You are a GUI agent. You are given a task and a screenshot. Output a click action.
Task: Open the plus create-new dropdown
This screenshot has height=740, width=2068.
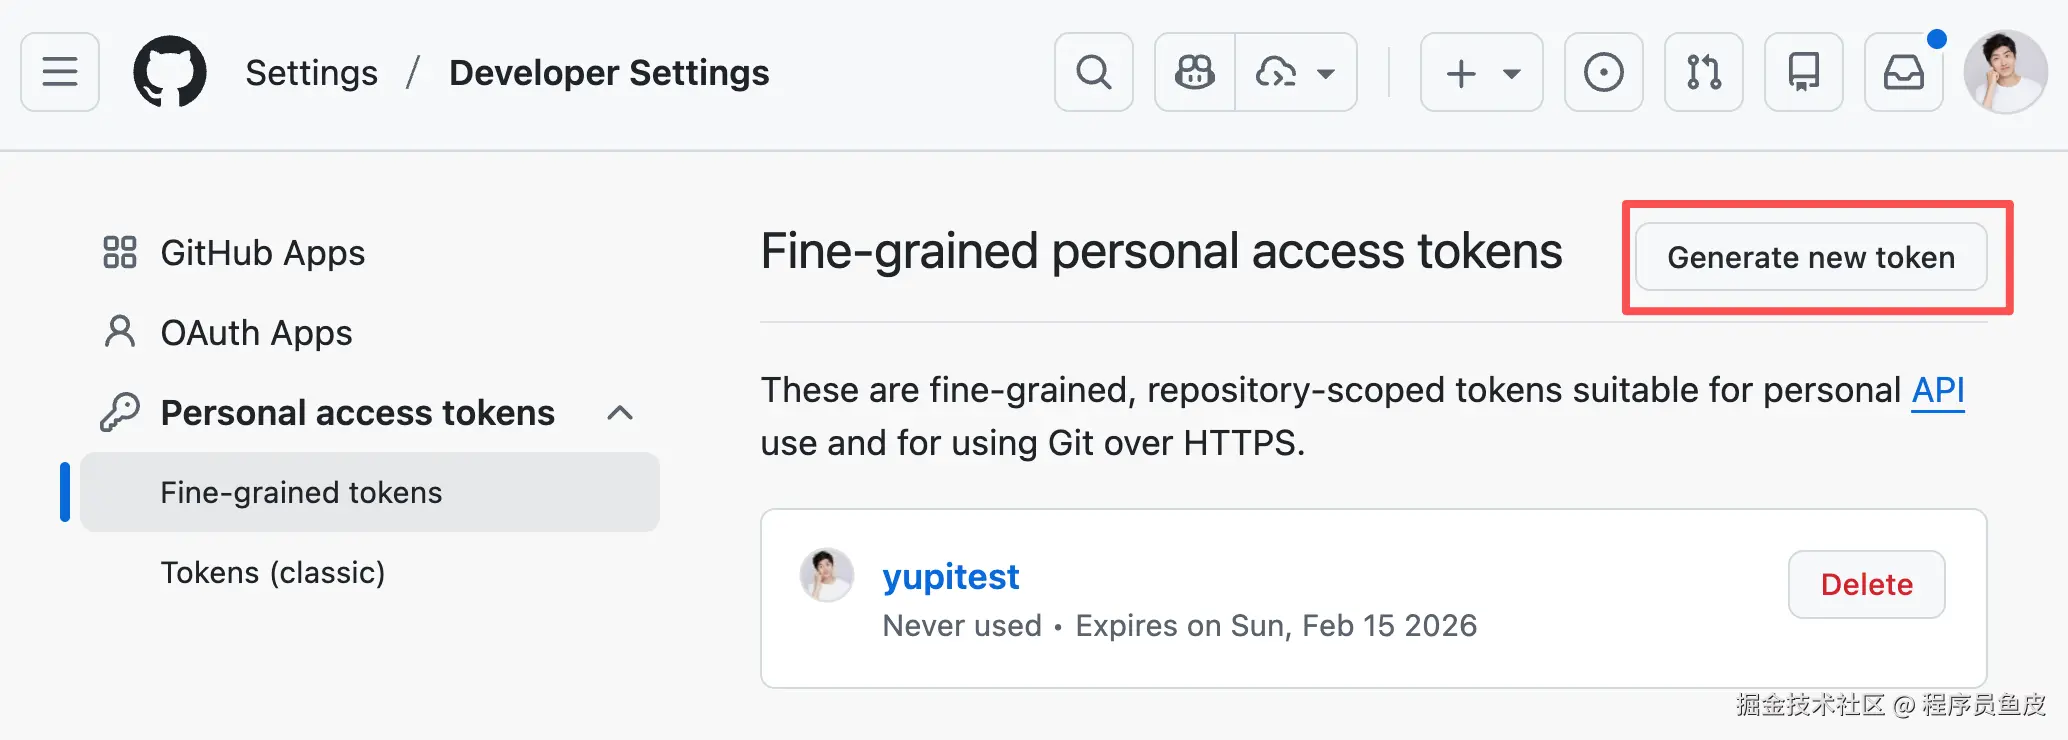pos(1481,72)
